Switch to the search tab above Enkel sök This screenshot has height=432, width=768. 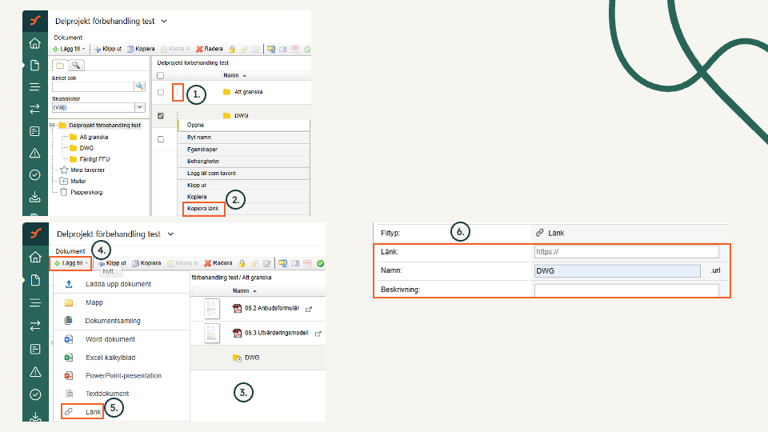(76, 65)
